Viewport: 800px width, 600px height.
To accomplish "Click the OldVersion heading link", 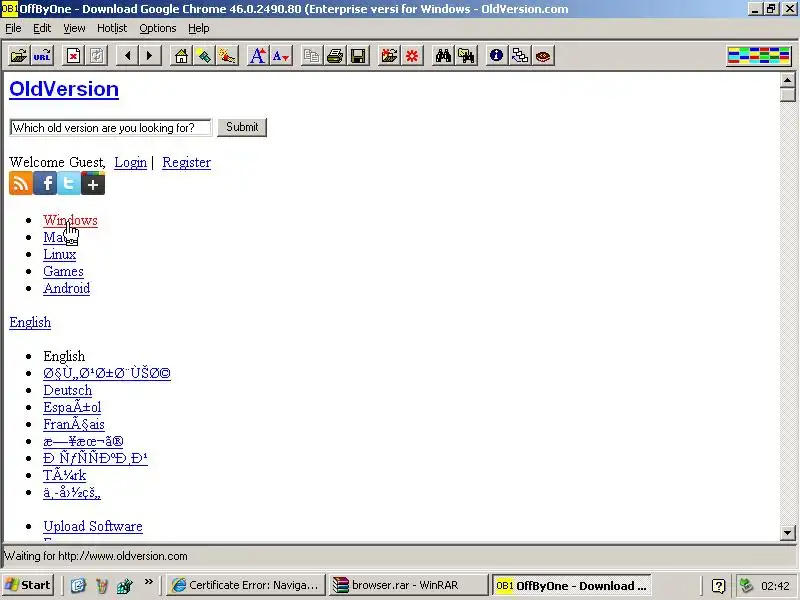I will tap(64, 89).
